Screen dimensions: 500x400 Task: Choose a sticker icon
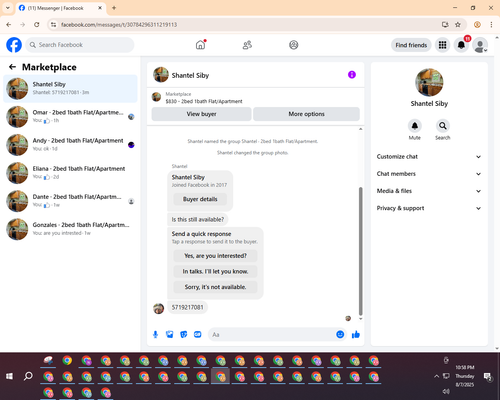click(184, 334)
